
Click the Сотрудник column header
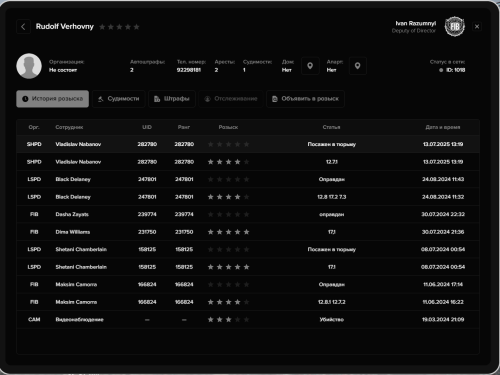point(69,127)
